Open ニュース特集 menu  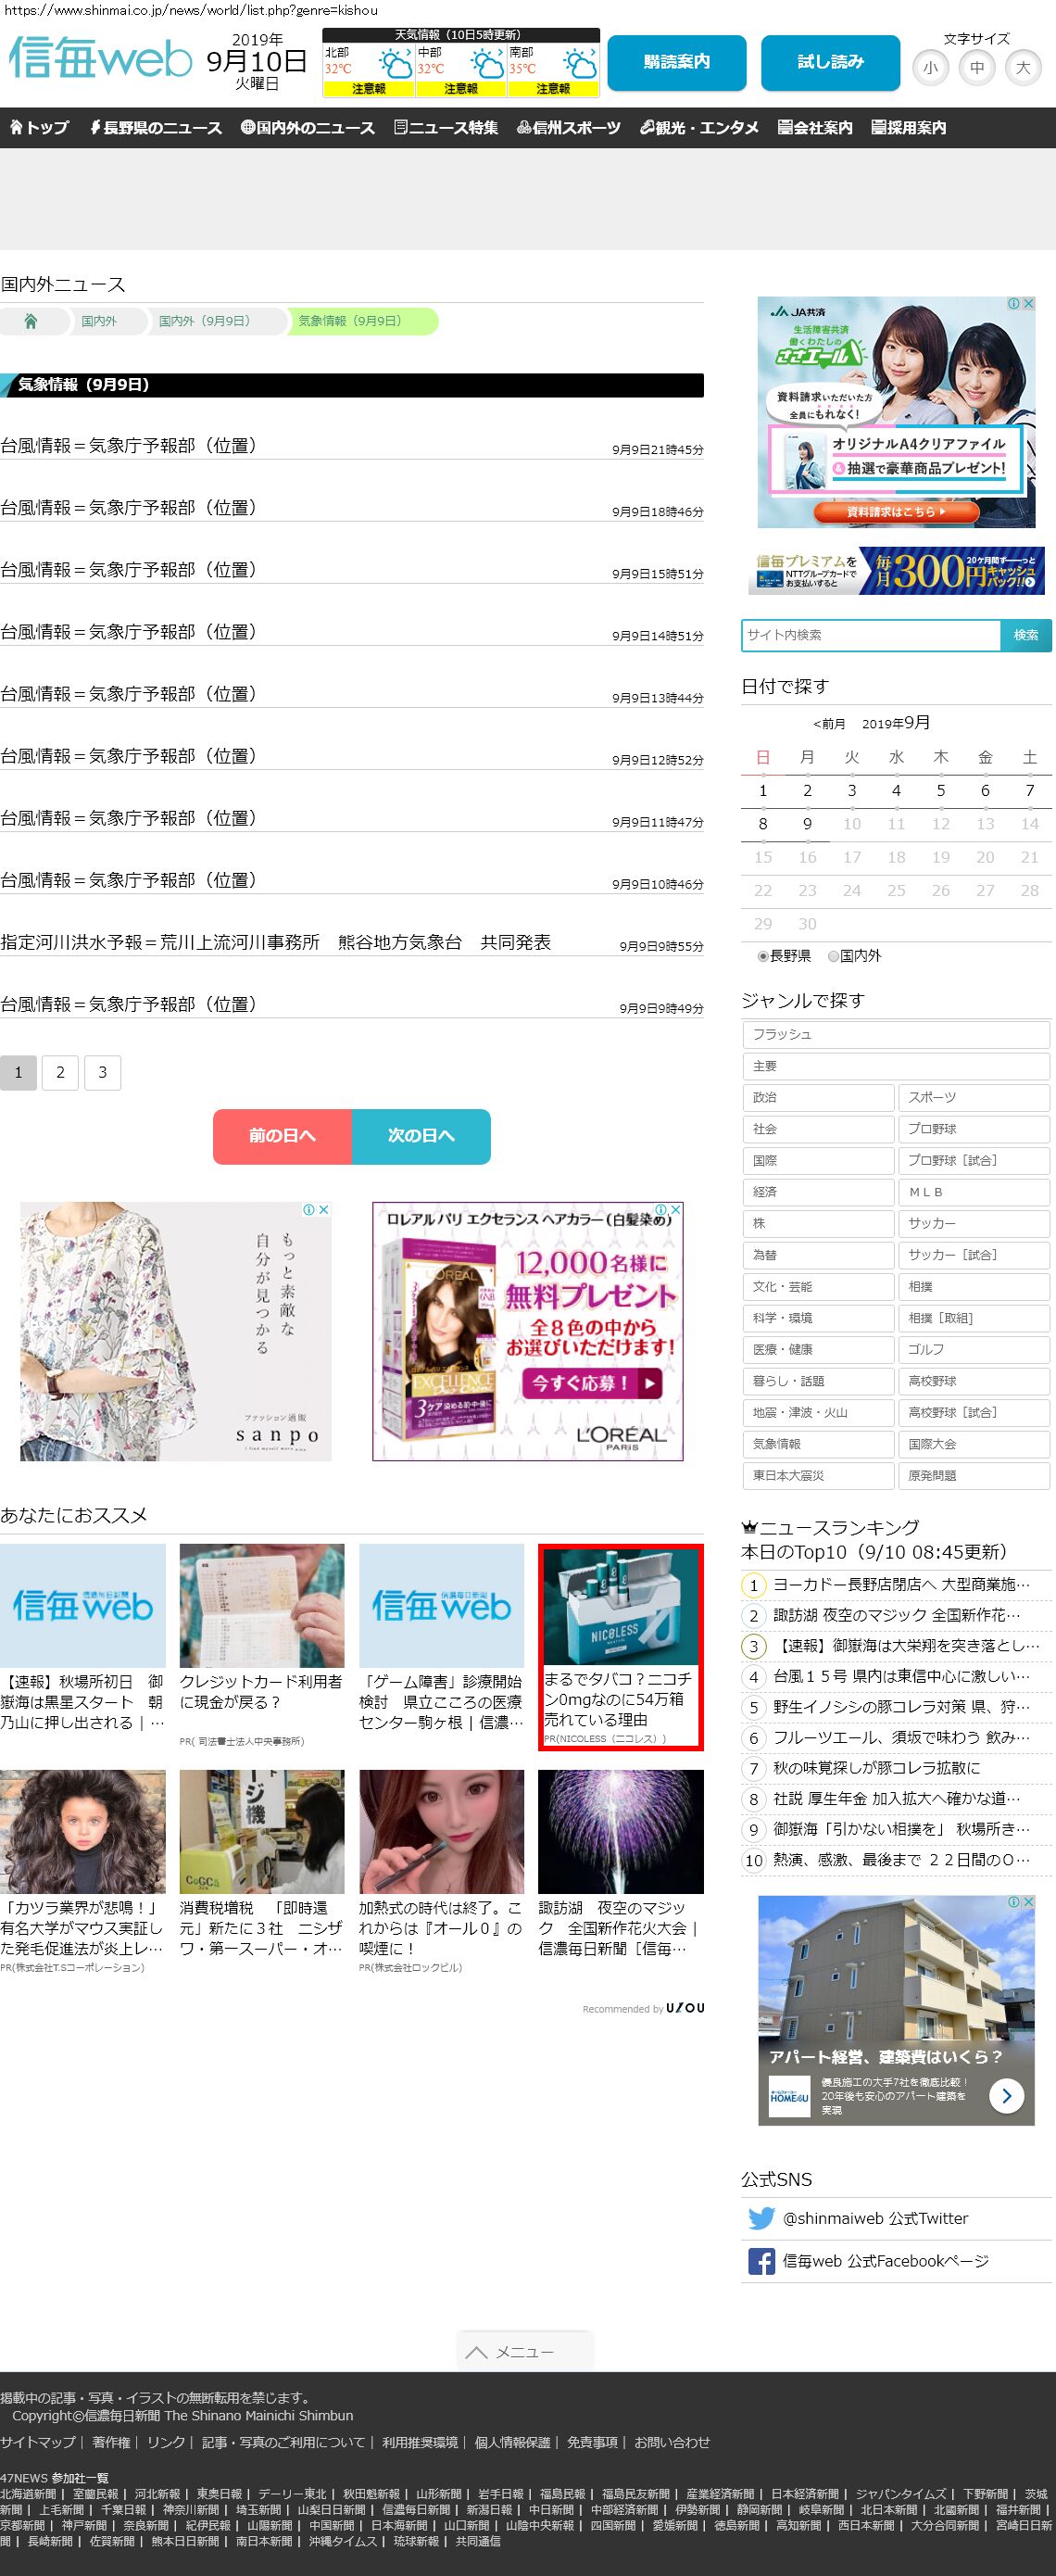pyautogui.click(x=446, y=128)
